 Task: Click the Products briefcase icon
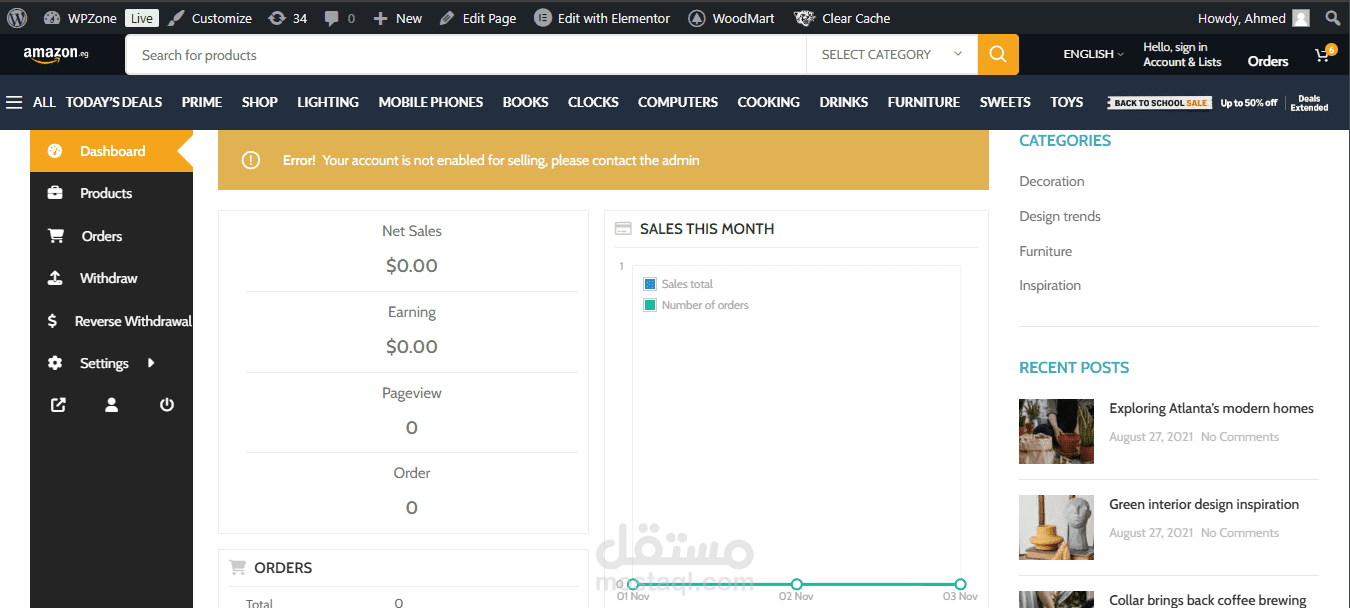point(55,193)
